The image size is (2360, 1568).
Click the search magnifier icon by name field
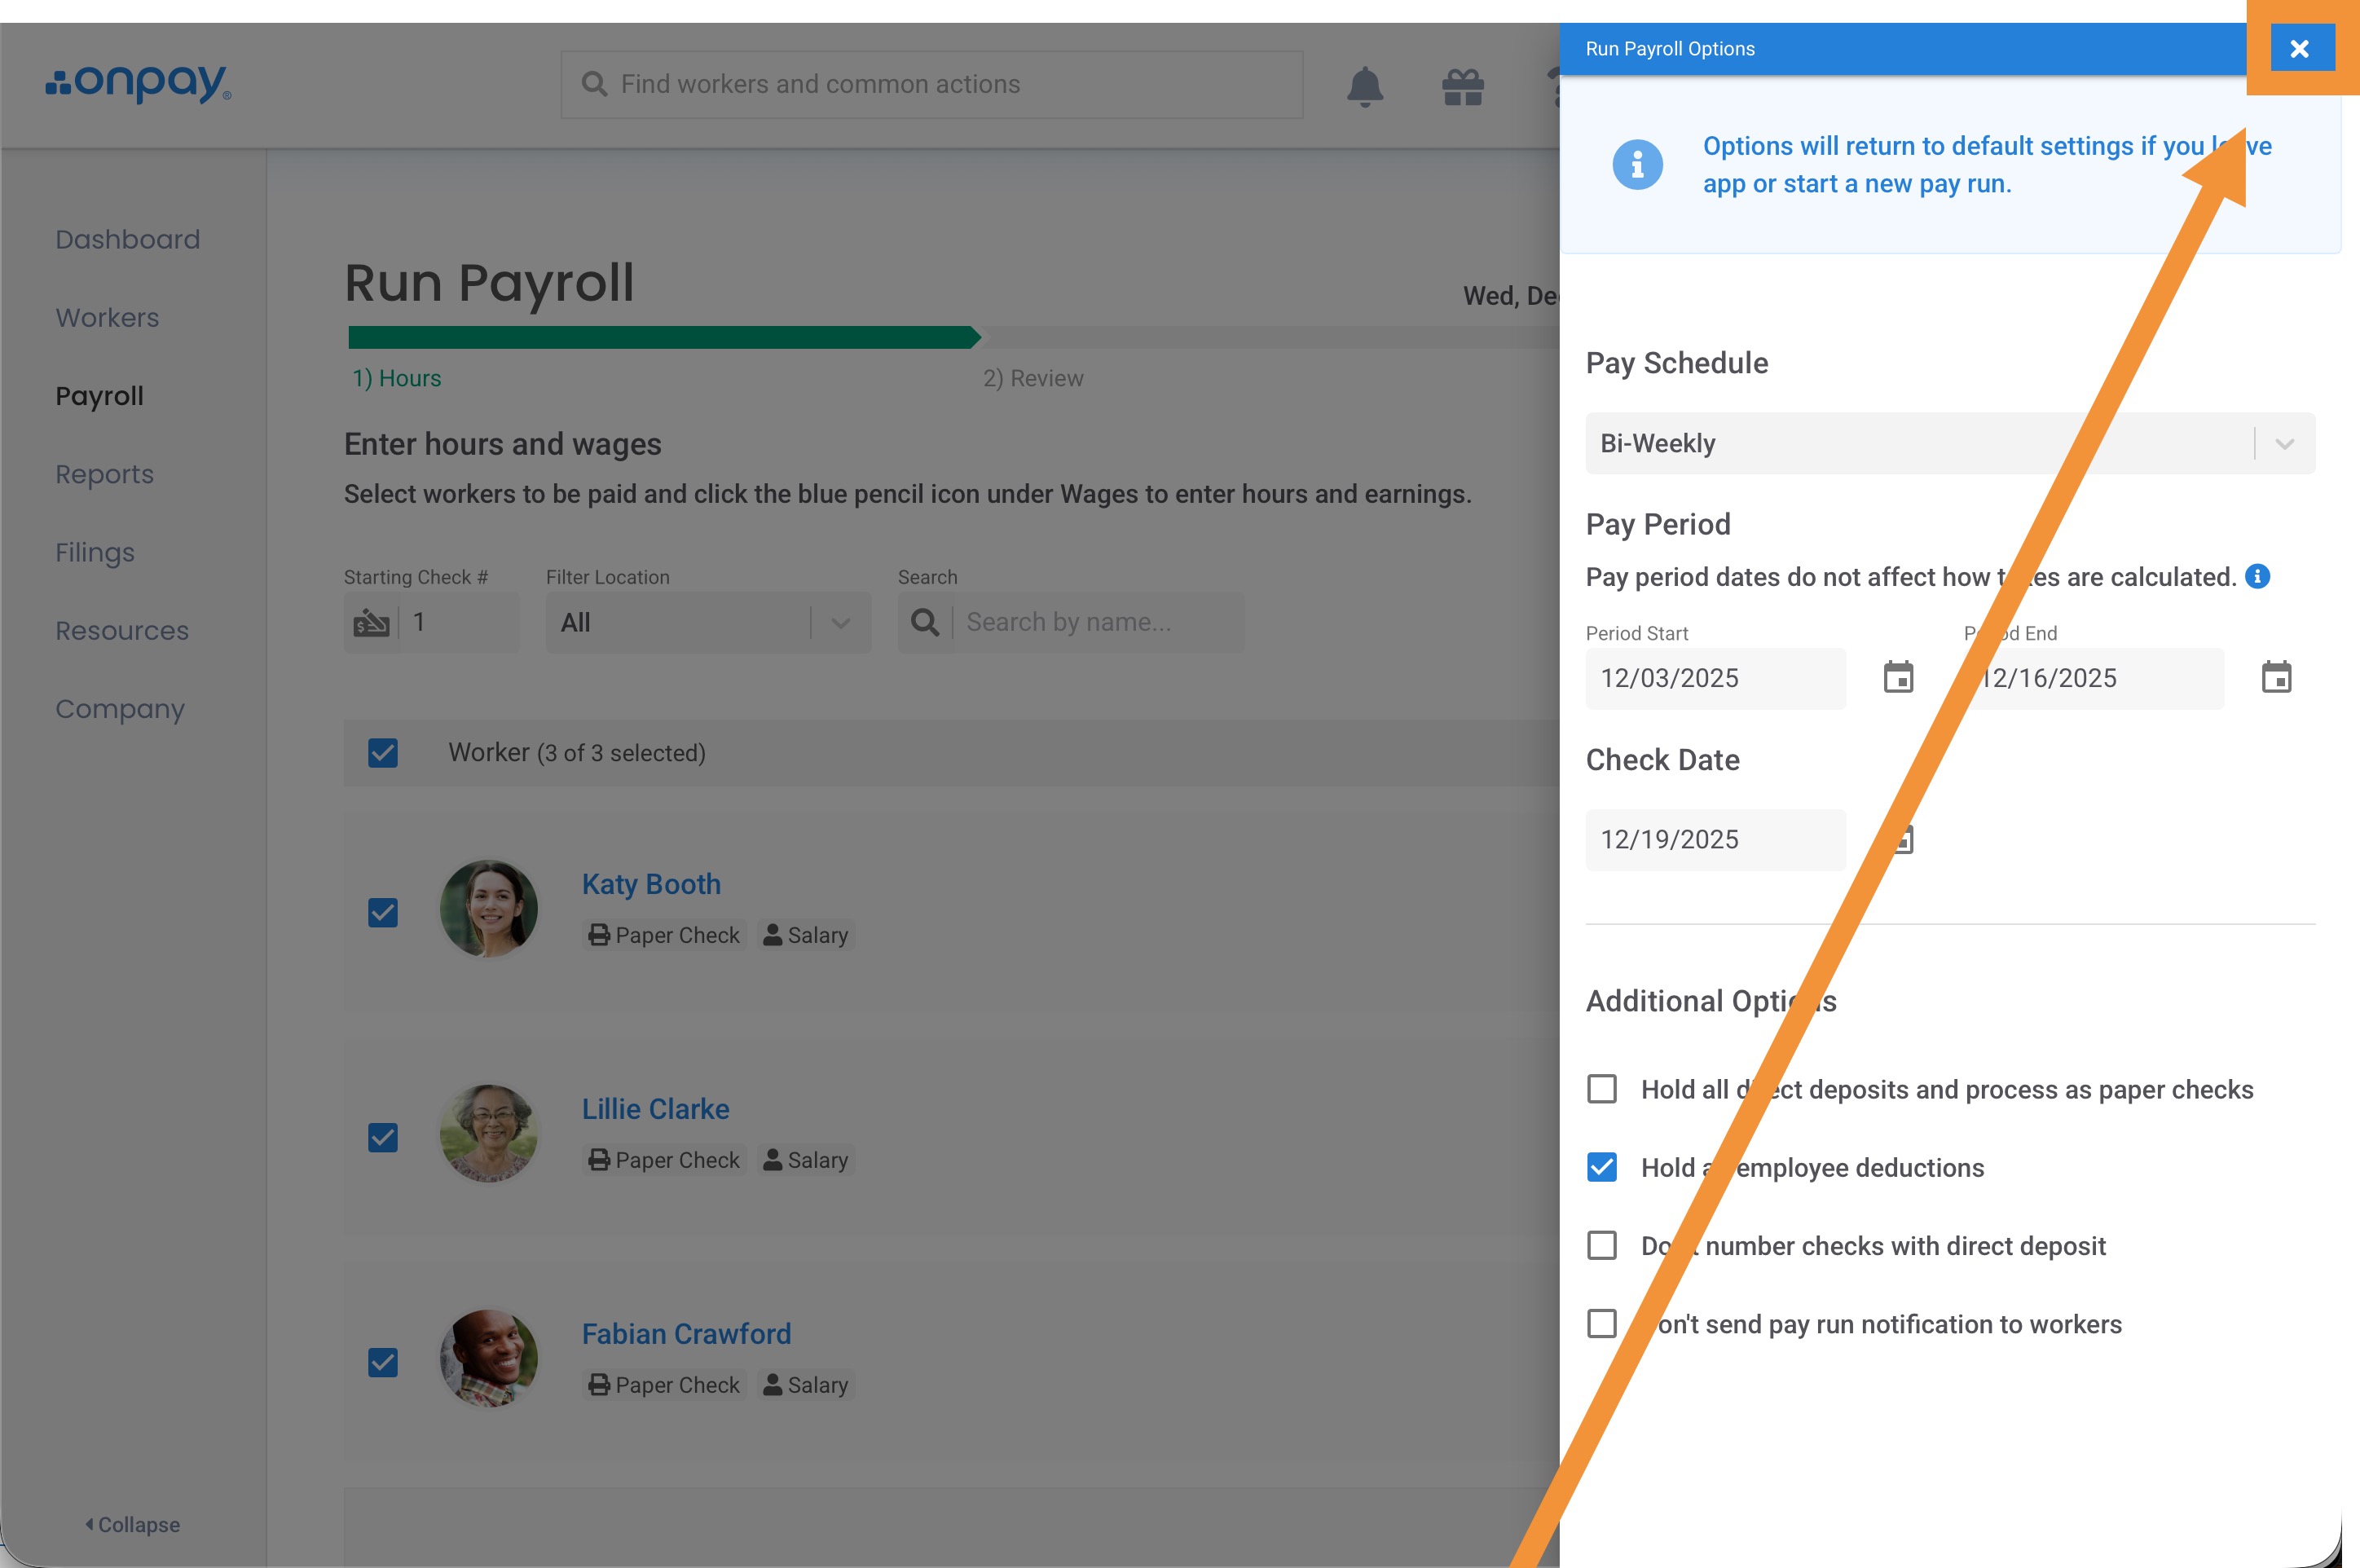(925, 622)
